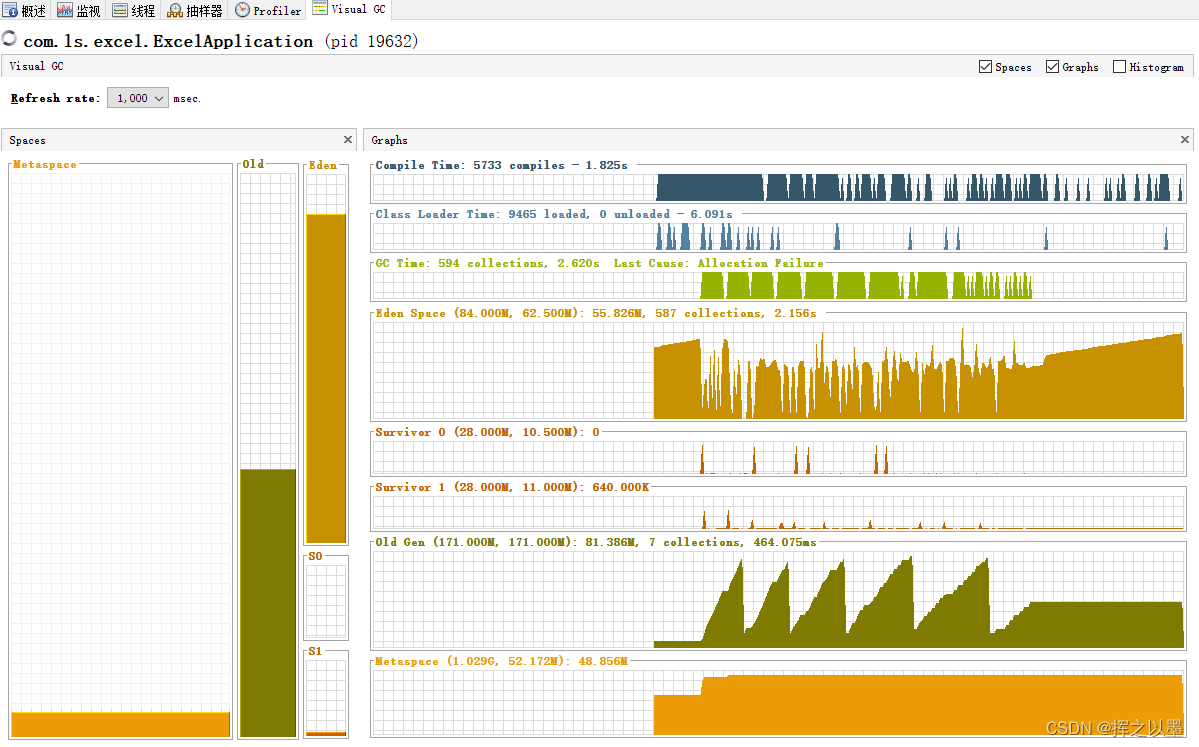The width and height of the screenshot is (1199, 747).
Task: Enable the Histogram checkbox
Action: [1119, 67]
